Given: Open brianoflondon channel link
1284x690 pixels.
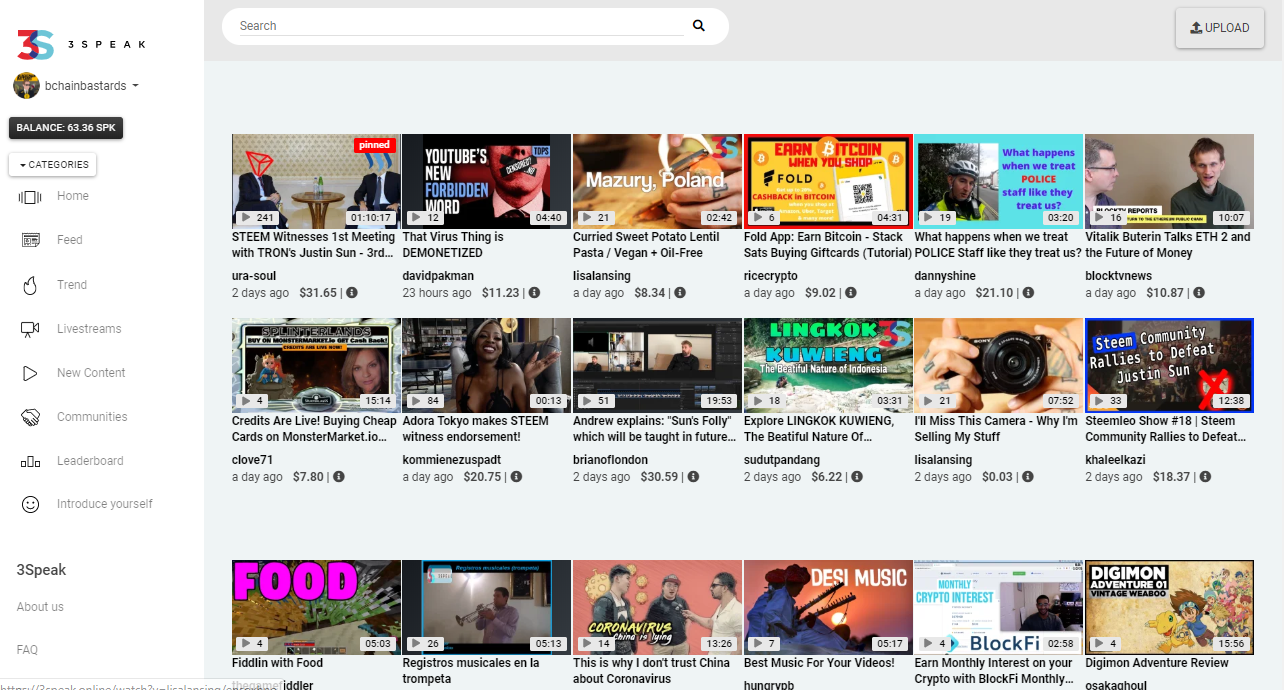Looking at the screenshot, I should coord(612,459).
